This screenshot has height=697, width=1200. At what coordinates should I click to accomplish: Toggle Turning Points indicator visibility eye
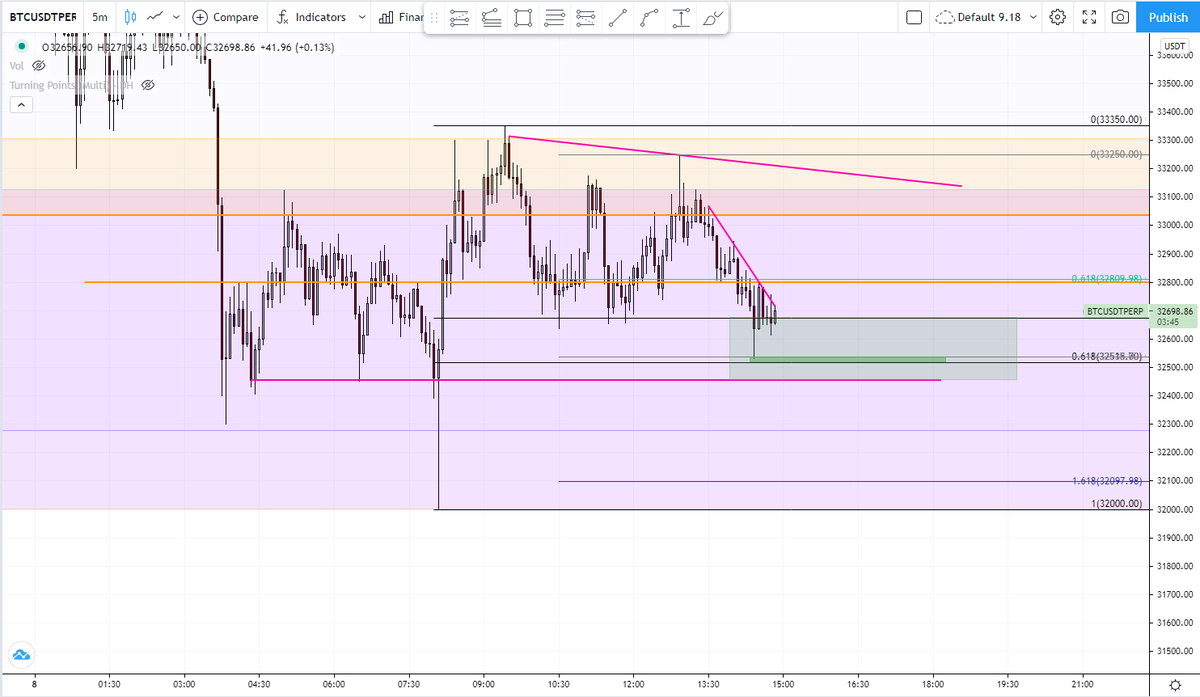click(x=148, y=85)
